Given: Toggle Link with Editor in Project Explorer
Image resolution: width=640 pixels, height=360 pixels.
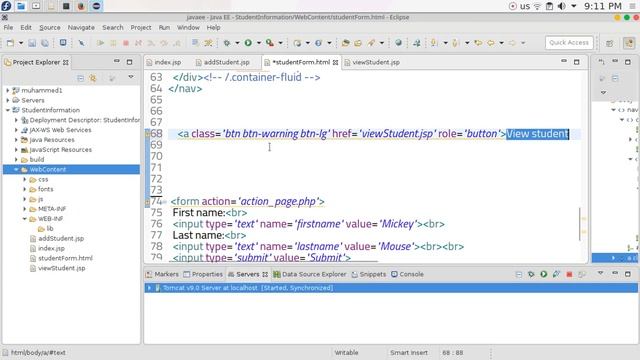Looking at the screenshot, I should pos(93,78).
